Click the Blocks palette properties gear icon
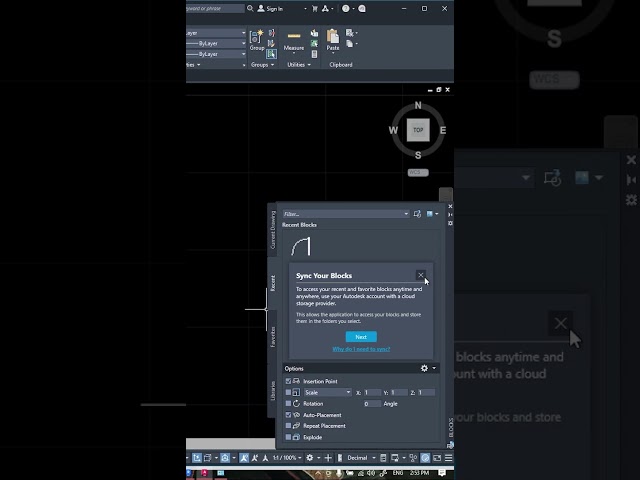This screenshot has width=640, height=480. pyautogui.click(x=450, y=223)
